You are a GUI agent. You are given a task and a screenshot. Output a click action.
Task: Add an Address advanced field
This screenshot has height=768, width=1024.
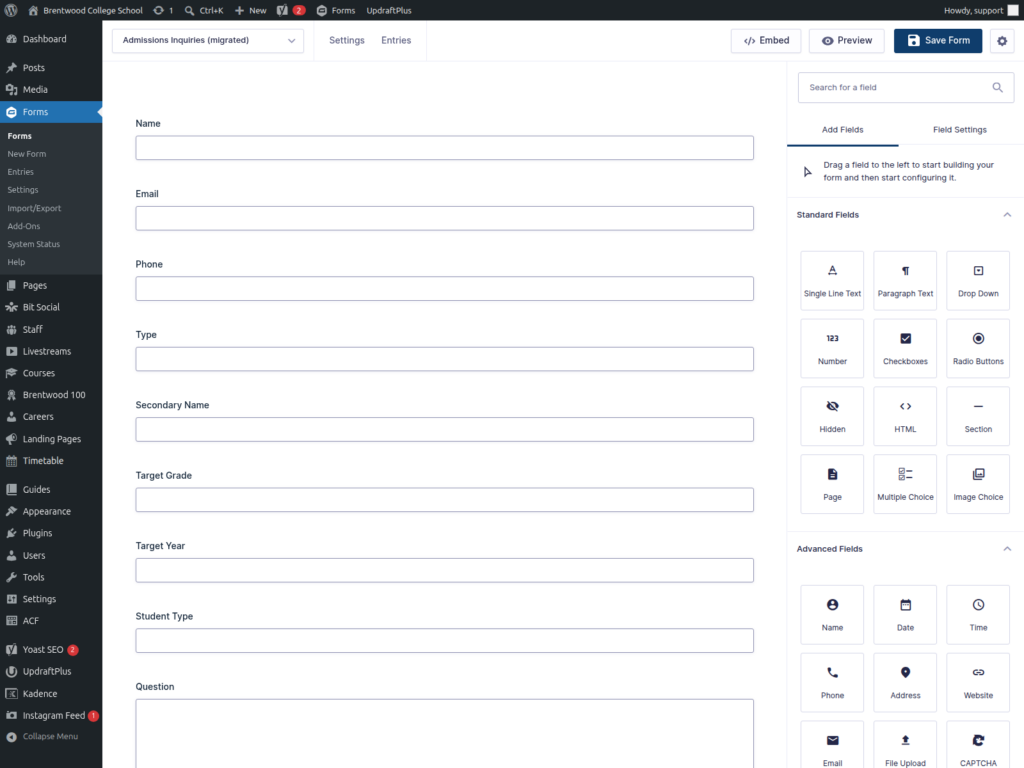pyautogui.click(x=905, y=682)
